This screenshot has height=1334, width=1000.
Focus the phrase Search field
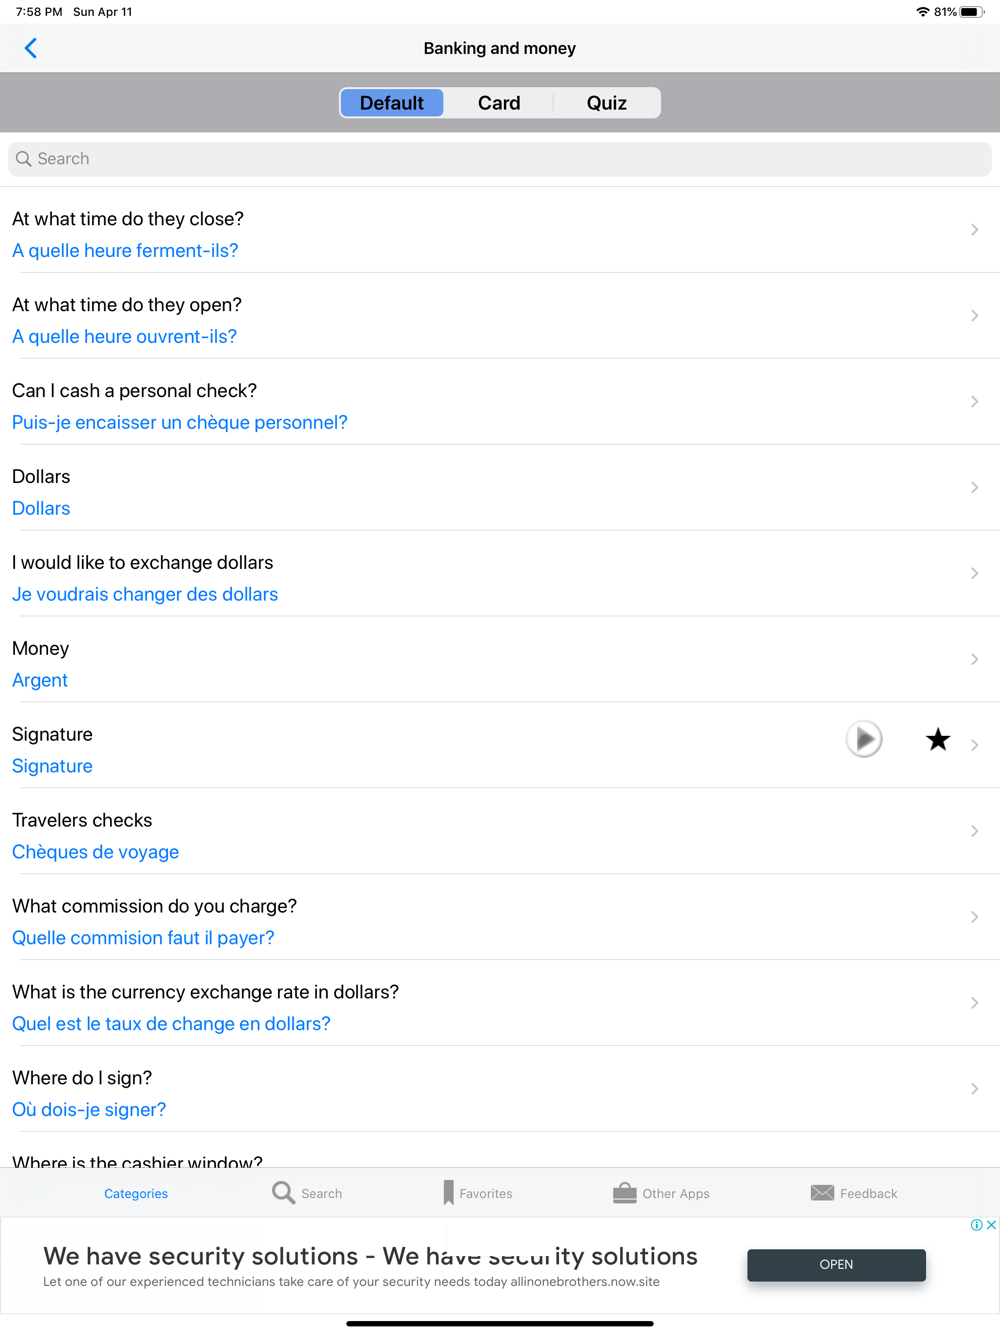coord(500,159)
